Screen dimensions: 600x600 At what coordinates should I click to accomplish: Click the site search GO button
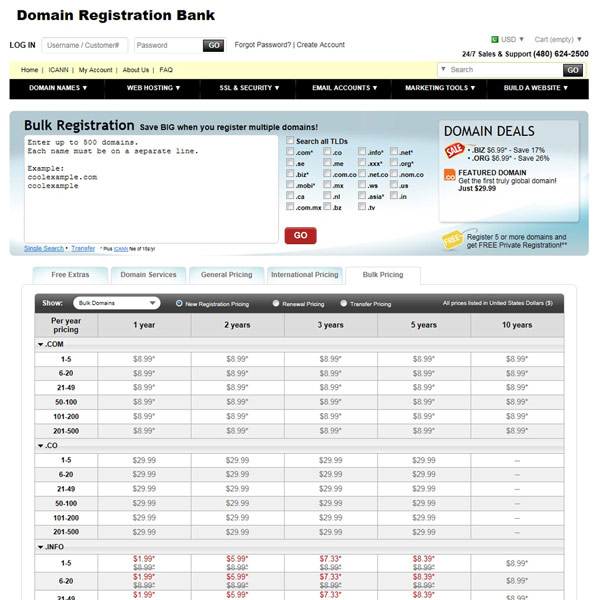(573, 70)
